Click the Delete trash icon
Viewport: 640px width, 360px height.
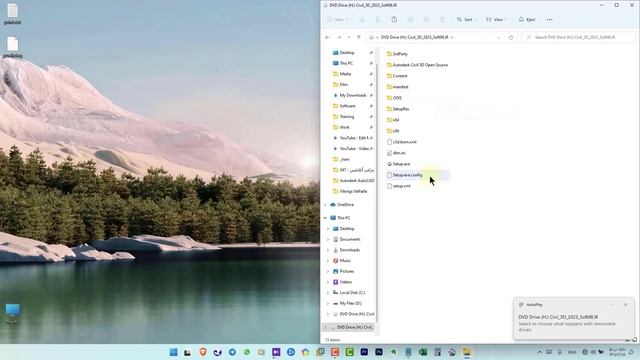(x=442, y=20)
